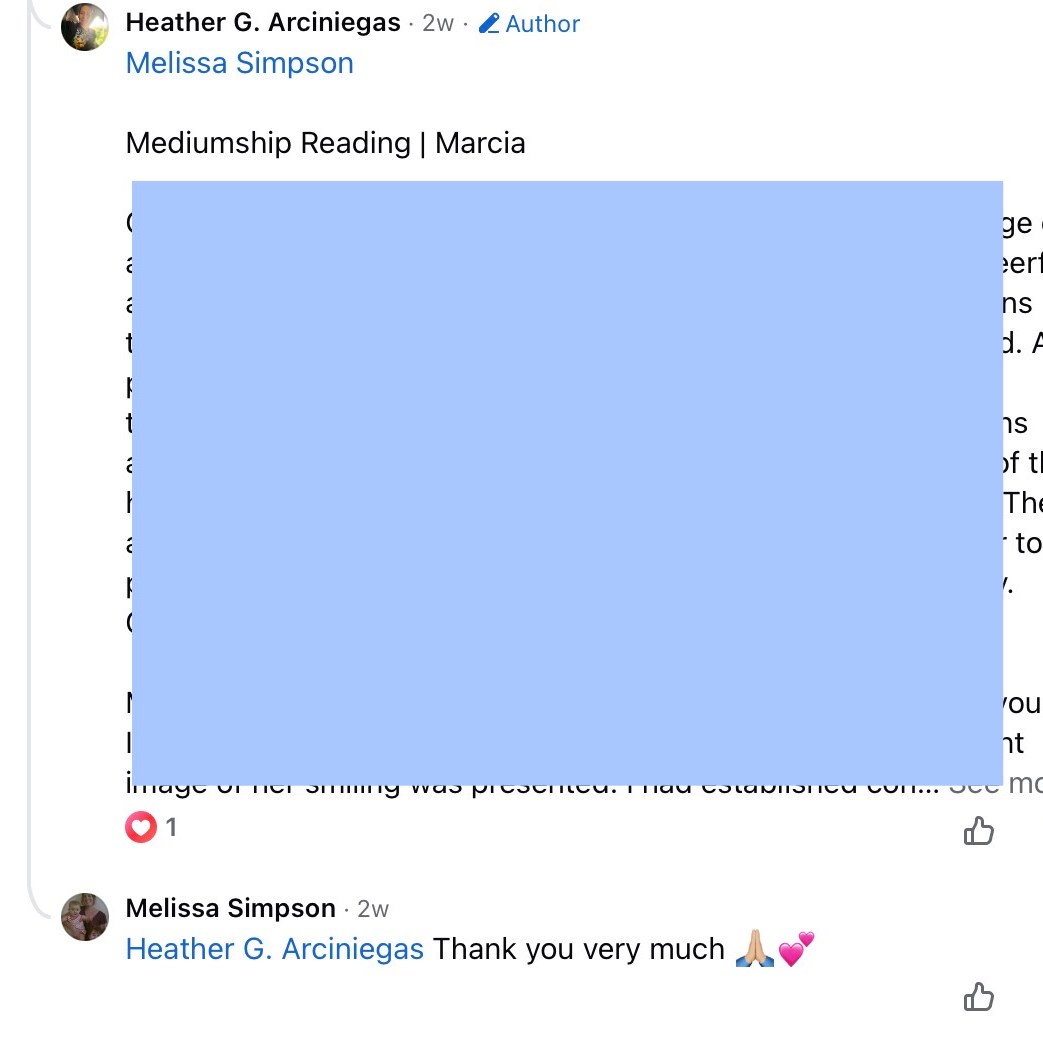This screenshot has width=1043, height=1043.
Task: Click the Author badge label
Action: click(543, 24)
